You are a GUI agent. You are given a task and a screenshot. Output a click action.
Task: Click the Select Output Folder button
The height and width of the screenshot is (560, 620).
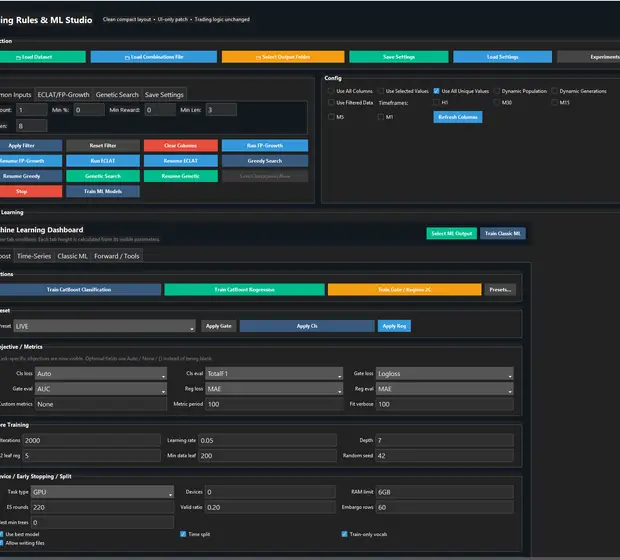tap(283, 57)
